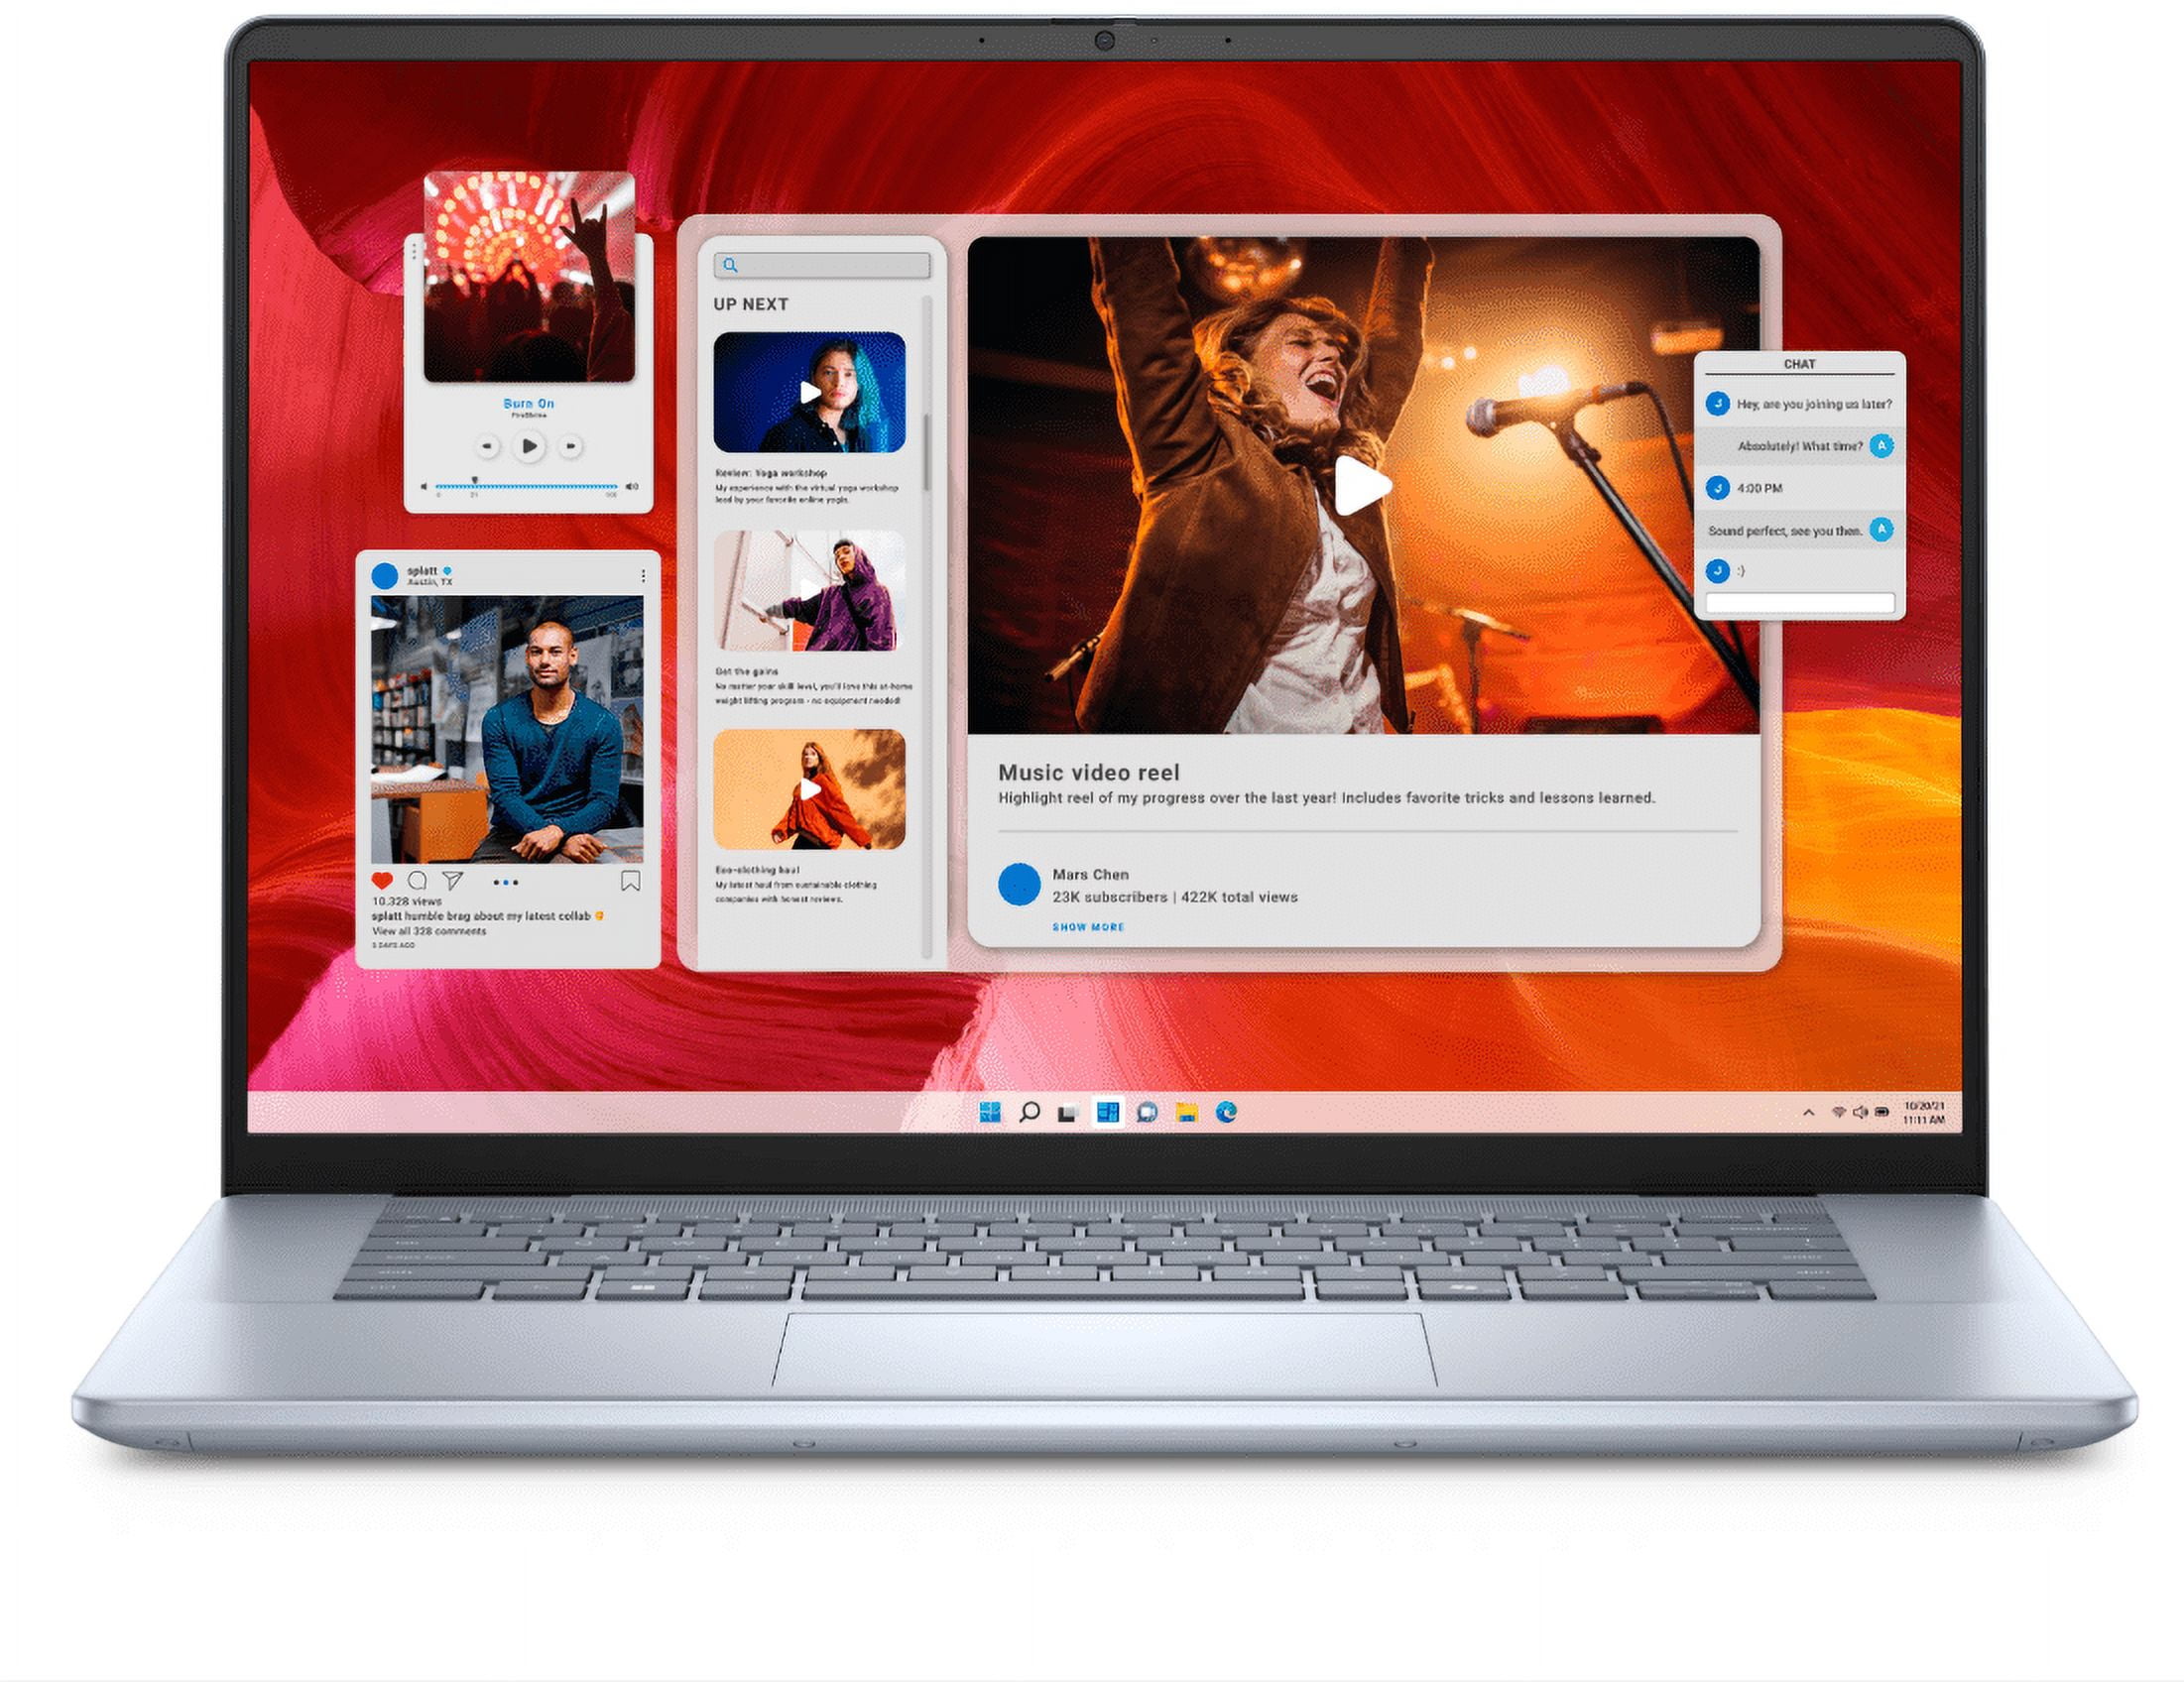Screen dimensions: 2184x1682
Task: Play the Yoga workshop review thumbnail
Action: click(x=809, y=392)
